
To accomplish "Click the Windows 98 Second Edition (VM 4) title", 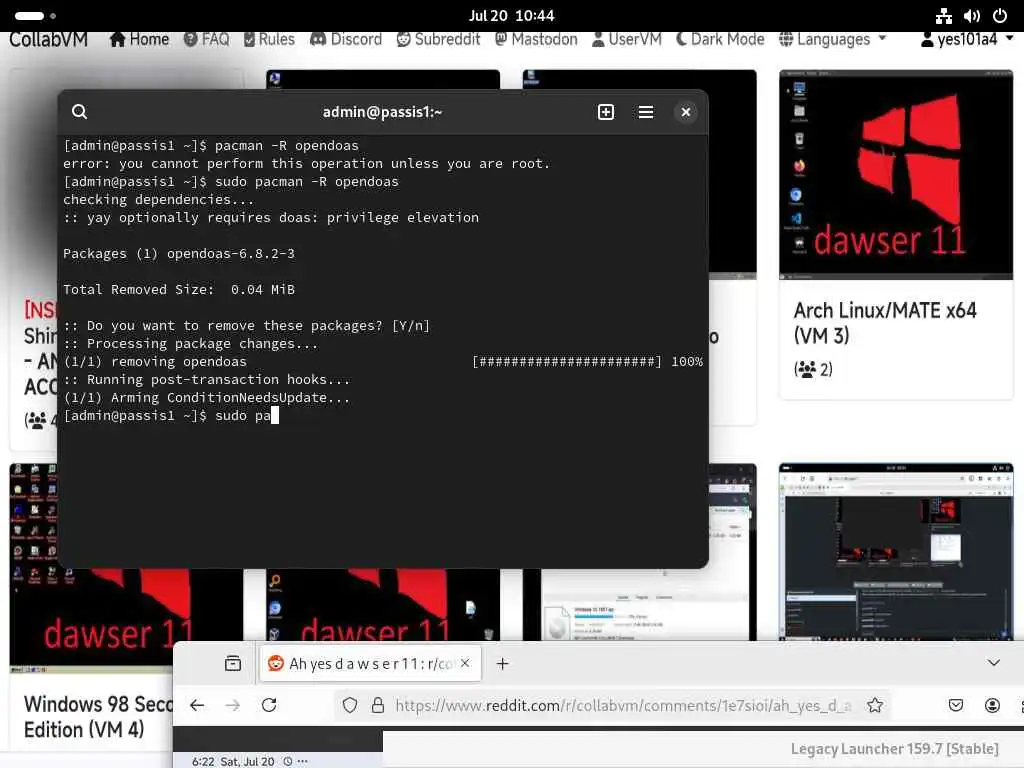I will 98,716.
